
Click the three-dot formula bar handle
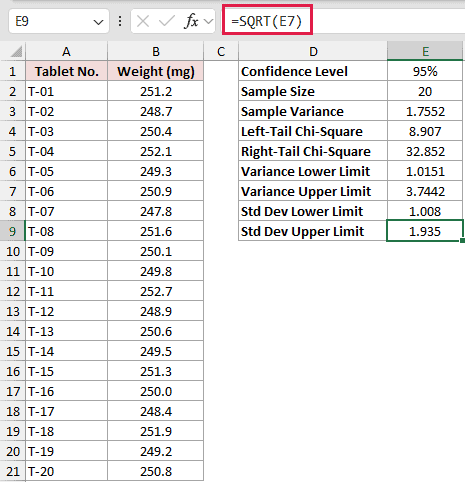coord(120,21)
